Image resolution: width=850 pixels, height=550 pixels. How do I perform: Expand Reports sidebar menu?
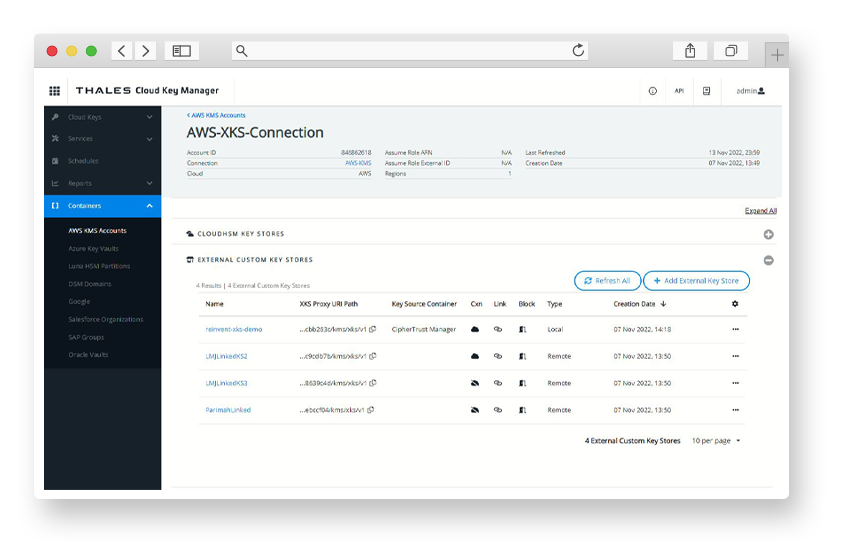click(x=102, y=183)
